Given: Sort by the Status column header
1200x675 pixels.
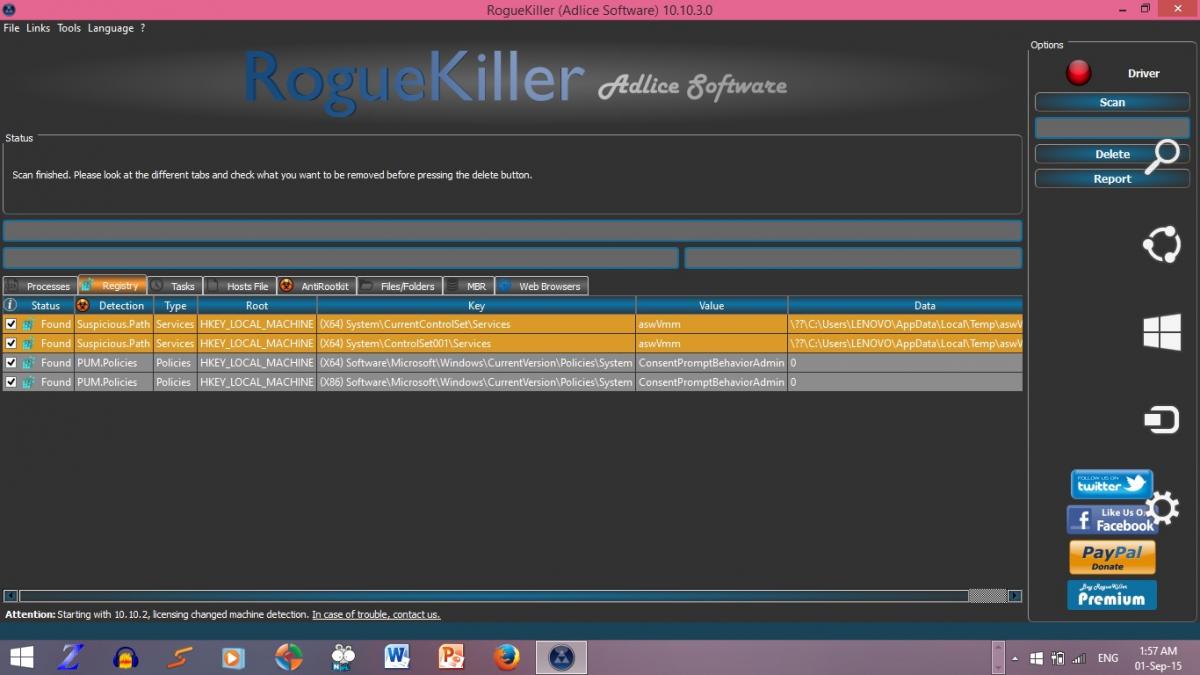Looking at the screenshot, I should [x=46, y=305].
